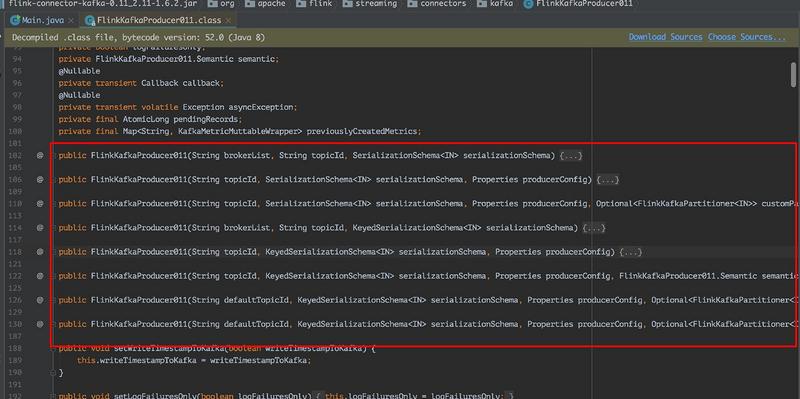Click the class icon beside FlinkKafkaProducer011 in breadcrumb
Screen dimensions: 800x399
[529, 4]
